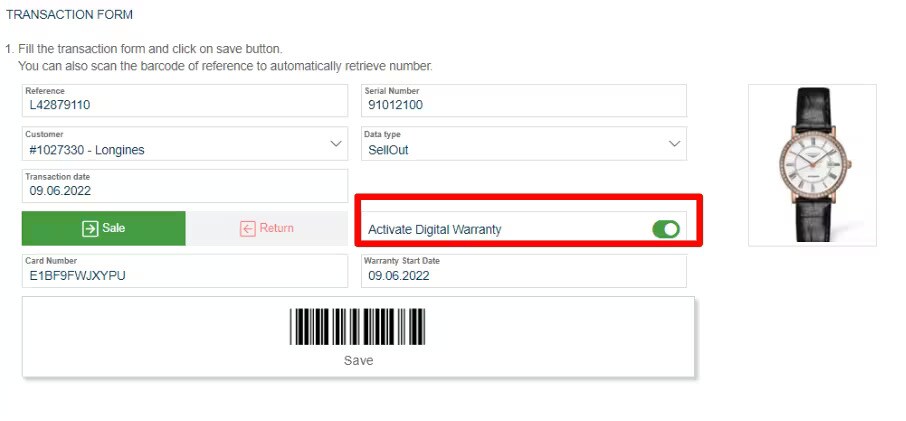The image size is (906, 421).
Task: Click the Transaction date field
Action: [185, 186]
